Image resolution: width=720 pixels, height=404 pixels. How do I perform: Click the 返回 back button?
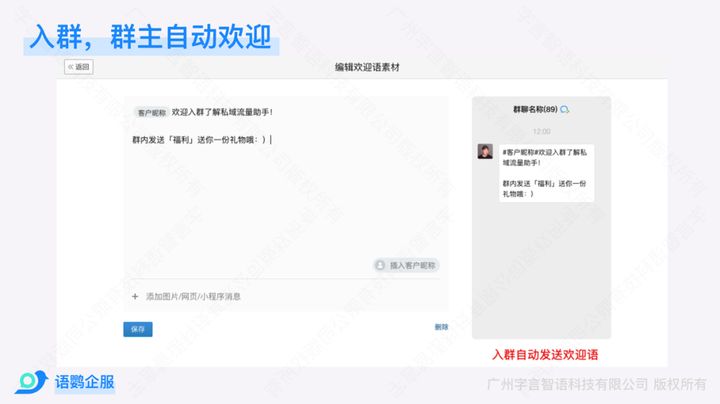[x=79, y=67]
